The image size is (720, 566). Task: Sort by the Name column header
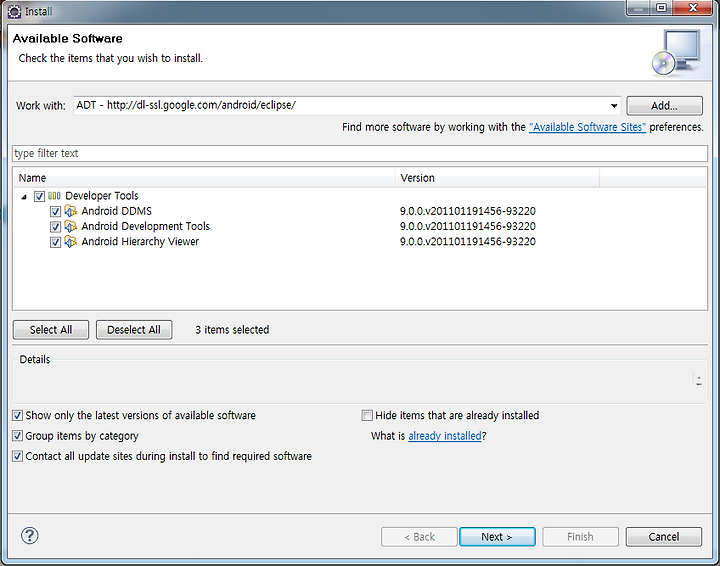[204, 178]
